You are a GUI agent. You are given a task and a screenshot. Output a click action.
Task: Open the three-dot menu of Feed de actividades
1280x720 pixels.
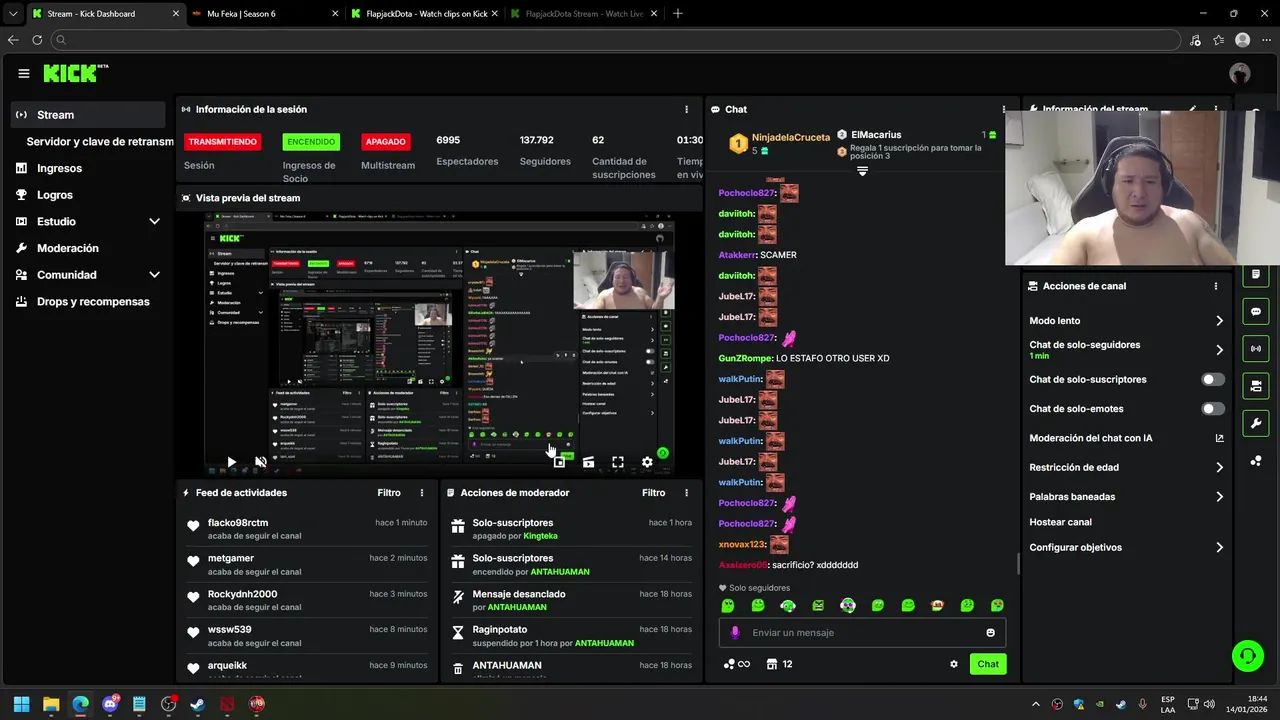point(422,493)
